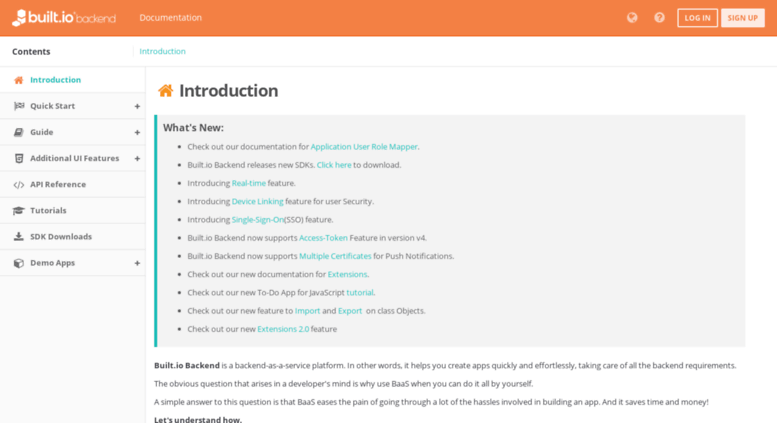777x423 pixels.
Task: Click the SIGN UP button
Action: pos(742,18)
